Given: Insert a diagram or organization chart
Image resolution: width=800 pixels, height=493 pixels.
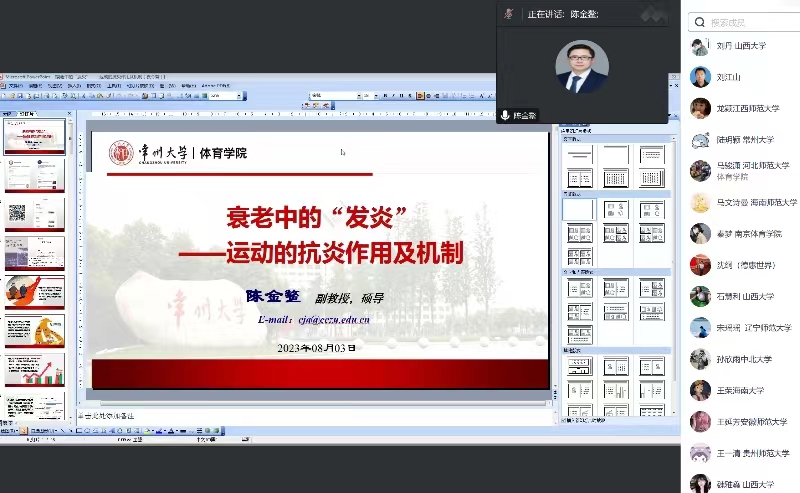Looking at the screenshot, I should 120,431.
